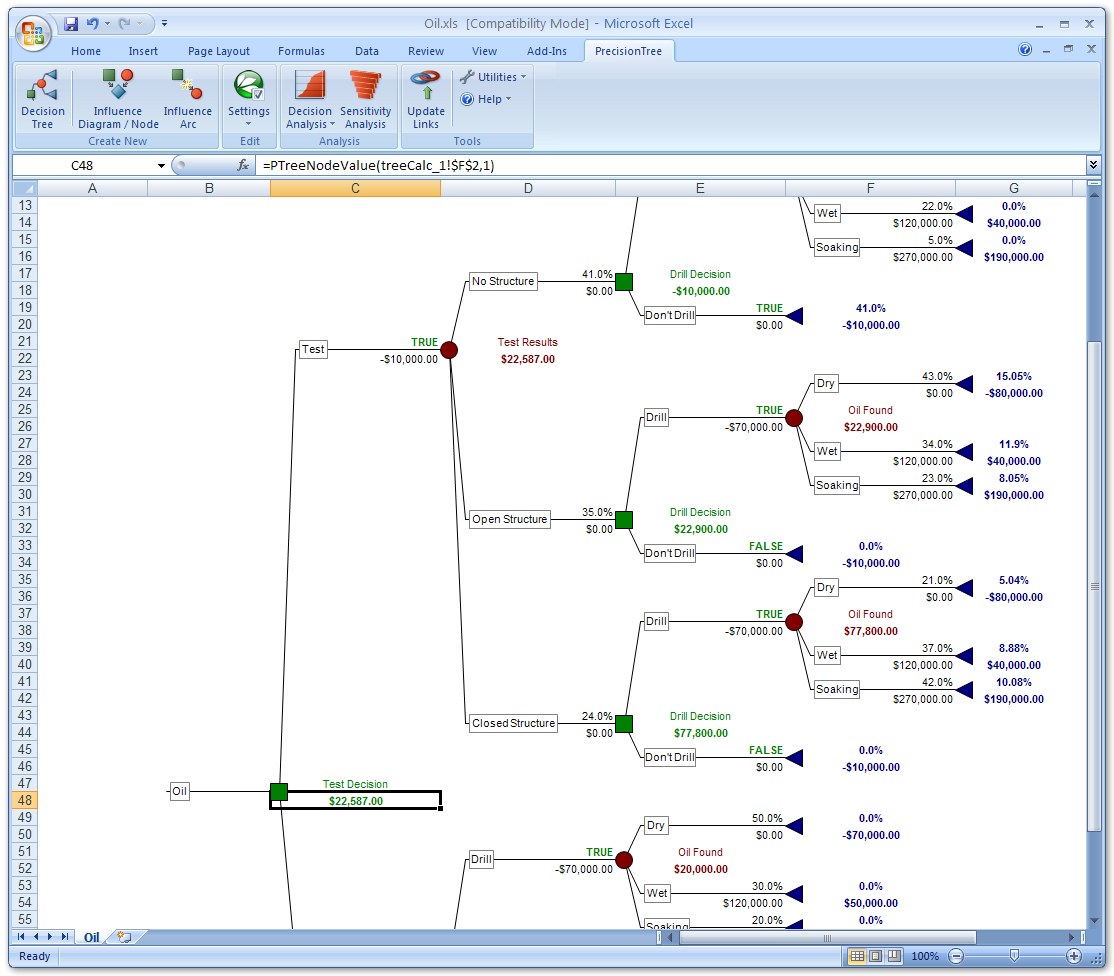
Task: Open the Review tab
Action: 426,51
